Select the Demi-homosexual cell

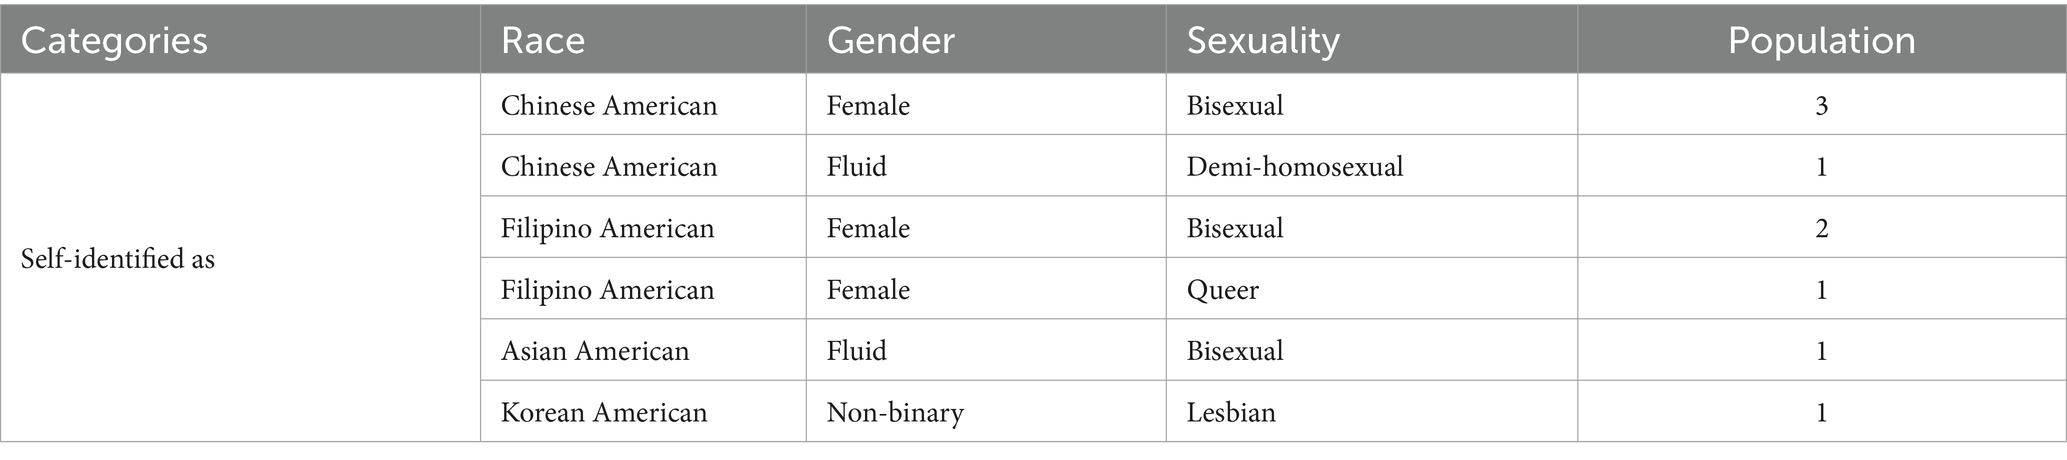[1295, 166]
